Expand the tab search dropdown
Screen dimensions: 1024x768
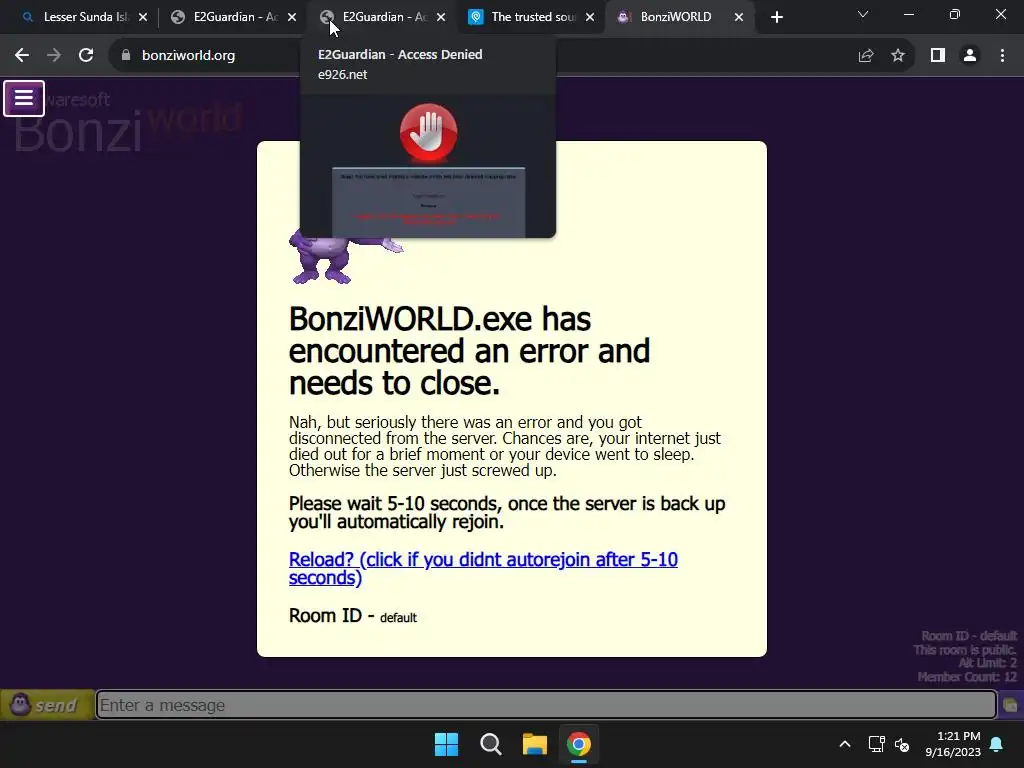863,14
